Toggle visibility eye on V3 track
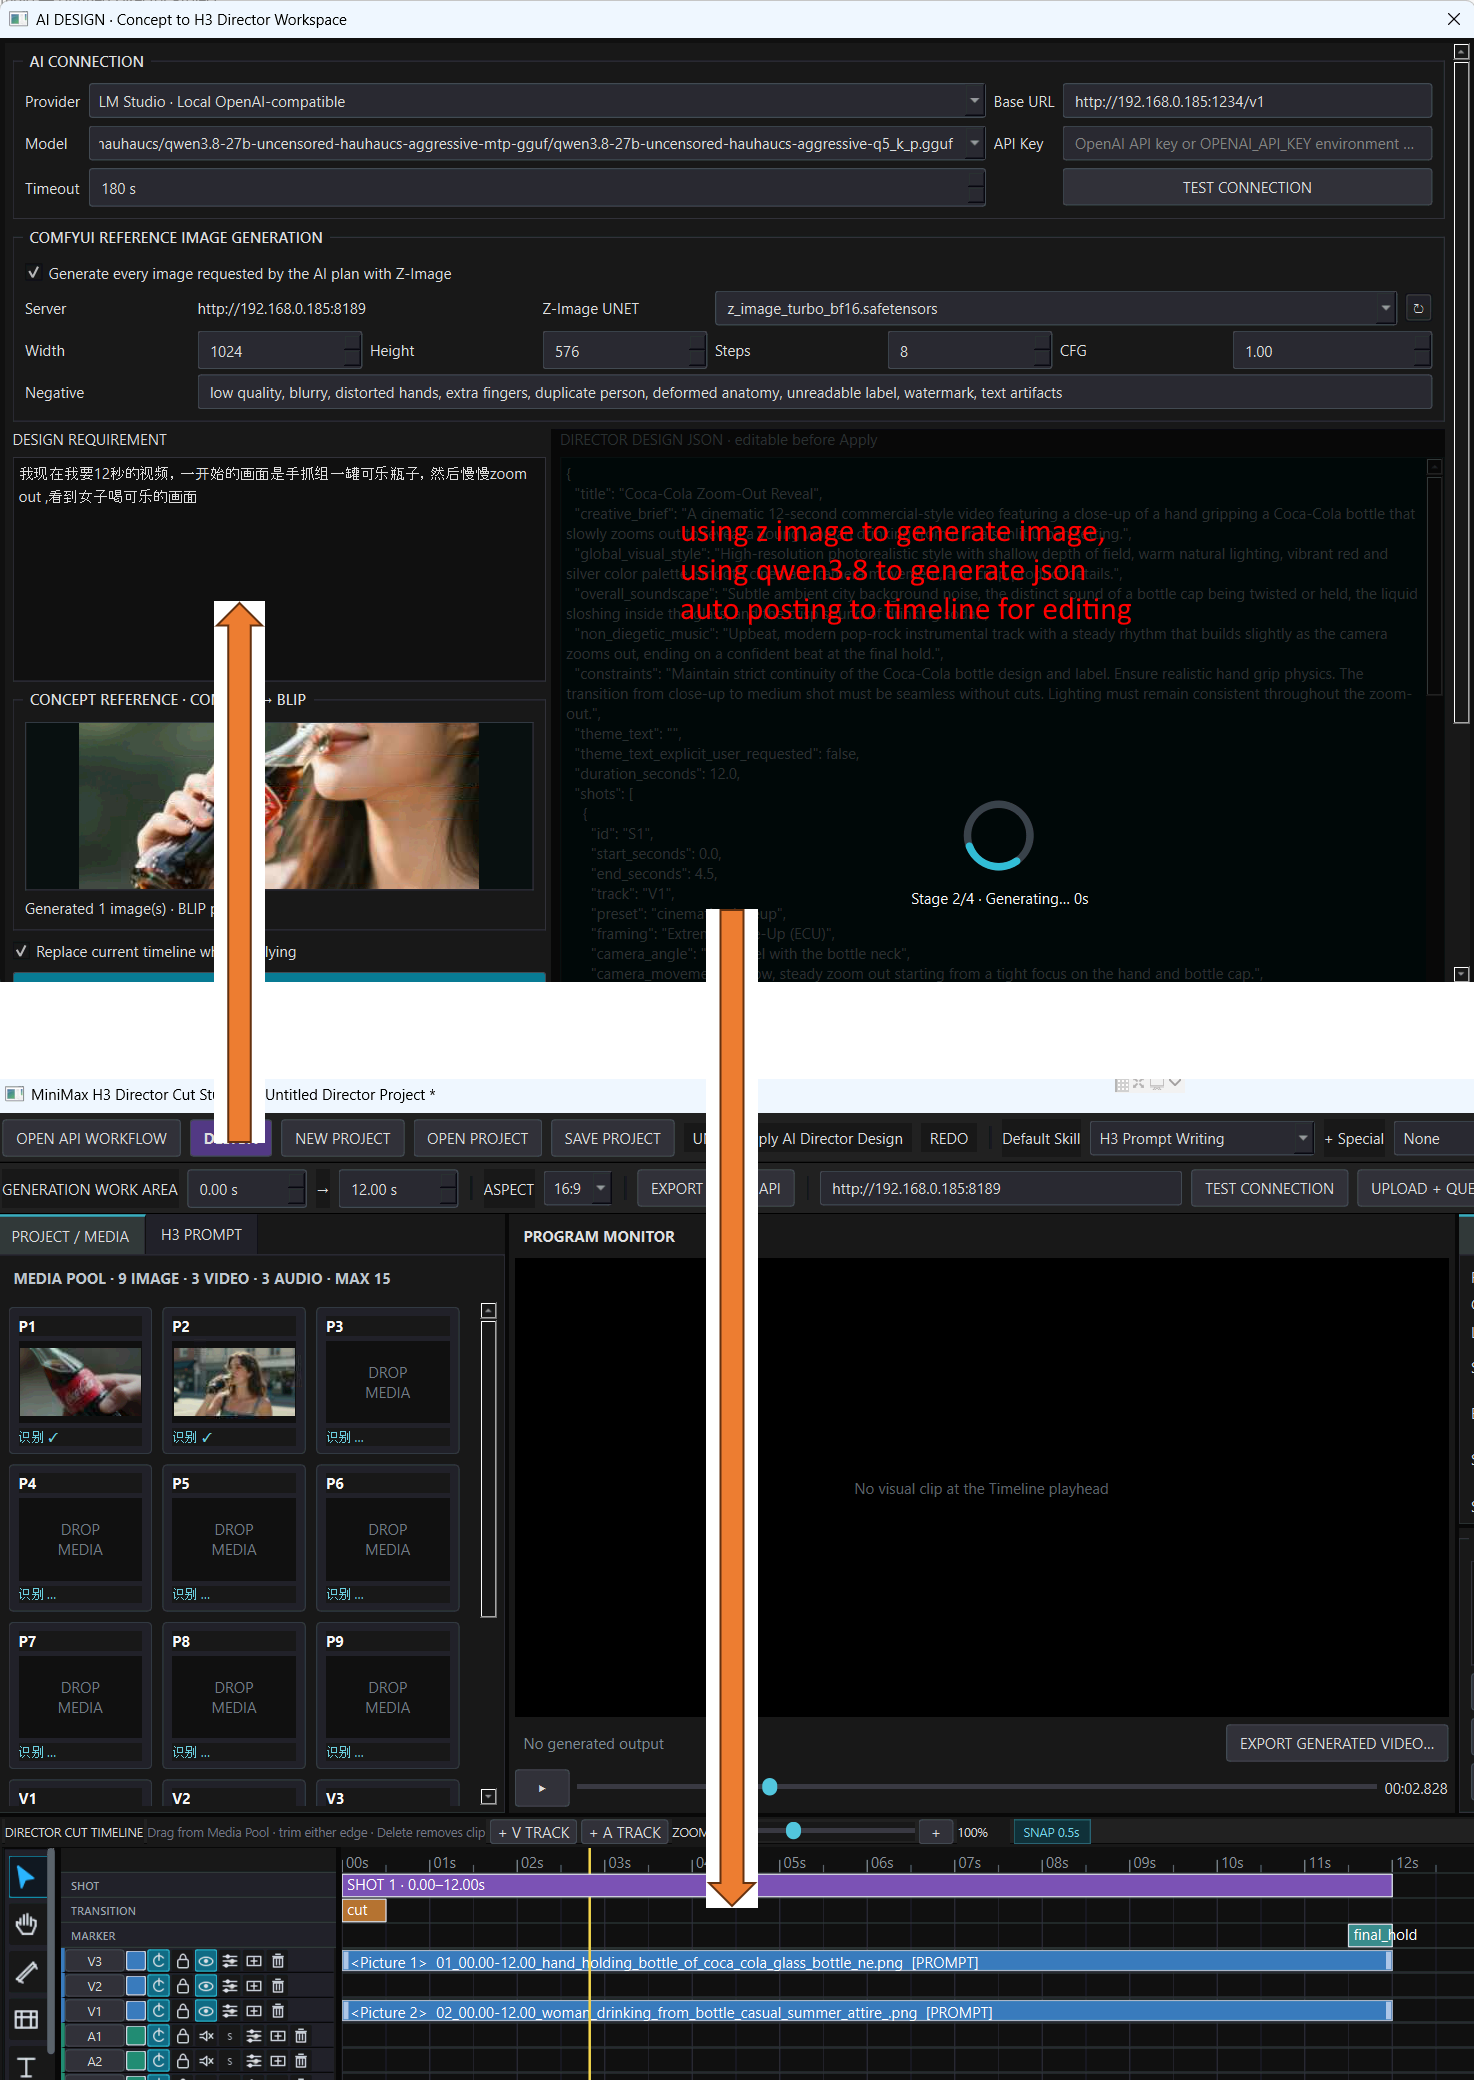 (206, 1961)
